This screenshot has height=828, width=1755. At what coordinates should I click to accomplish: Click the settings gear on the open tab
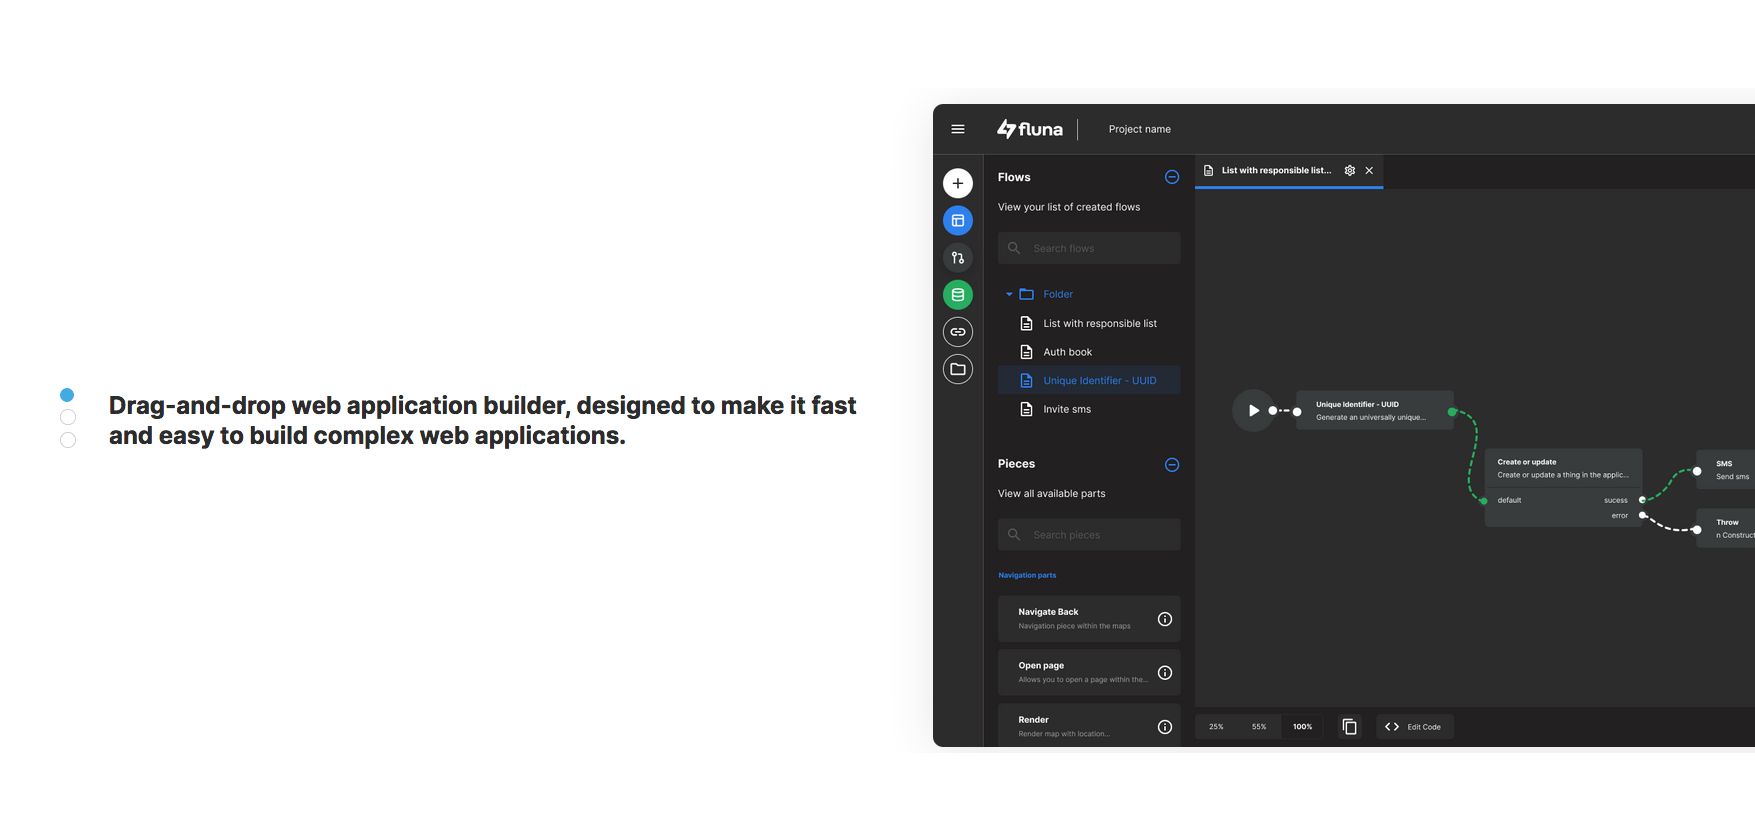pyautogui.click(x=1349, y=171)
